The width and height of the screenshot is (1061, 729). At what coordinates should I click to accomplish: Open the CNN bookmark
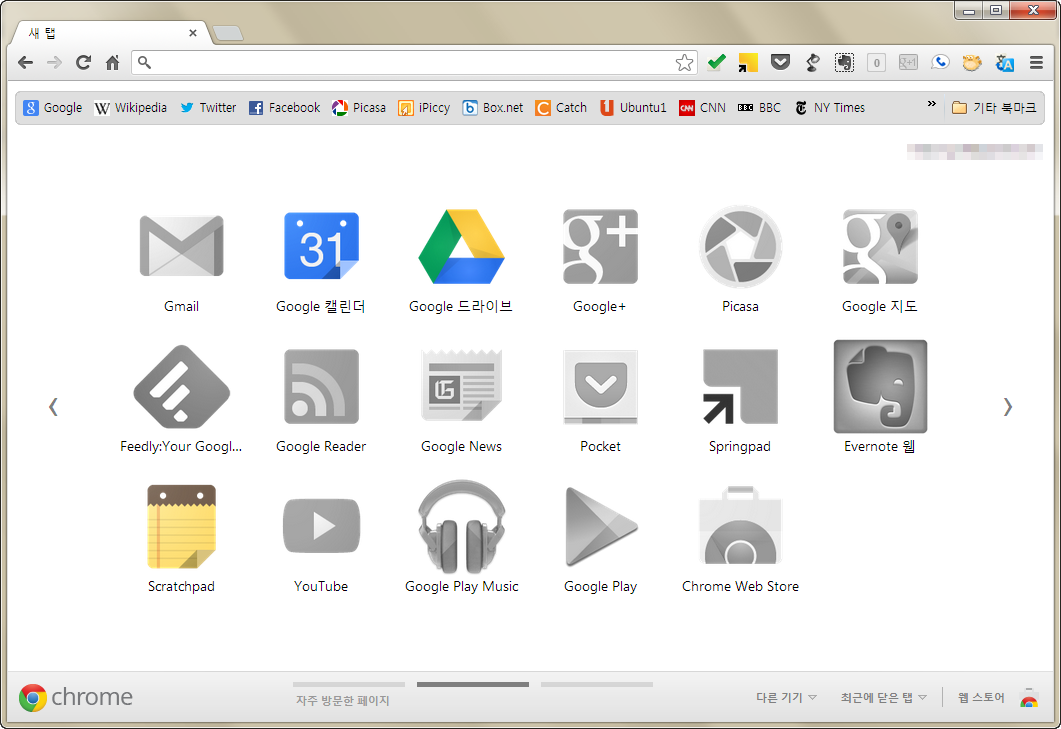[x=702, y=108]
